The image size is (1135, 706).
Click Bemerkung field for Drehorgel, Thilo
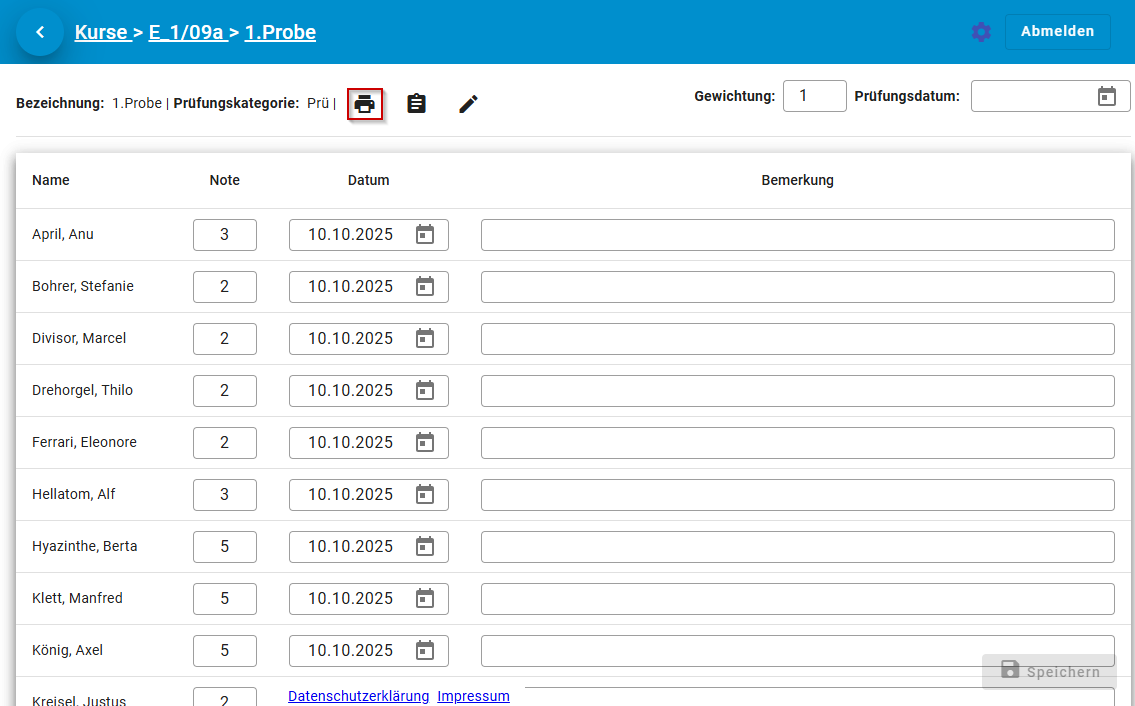point(798,390)
